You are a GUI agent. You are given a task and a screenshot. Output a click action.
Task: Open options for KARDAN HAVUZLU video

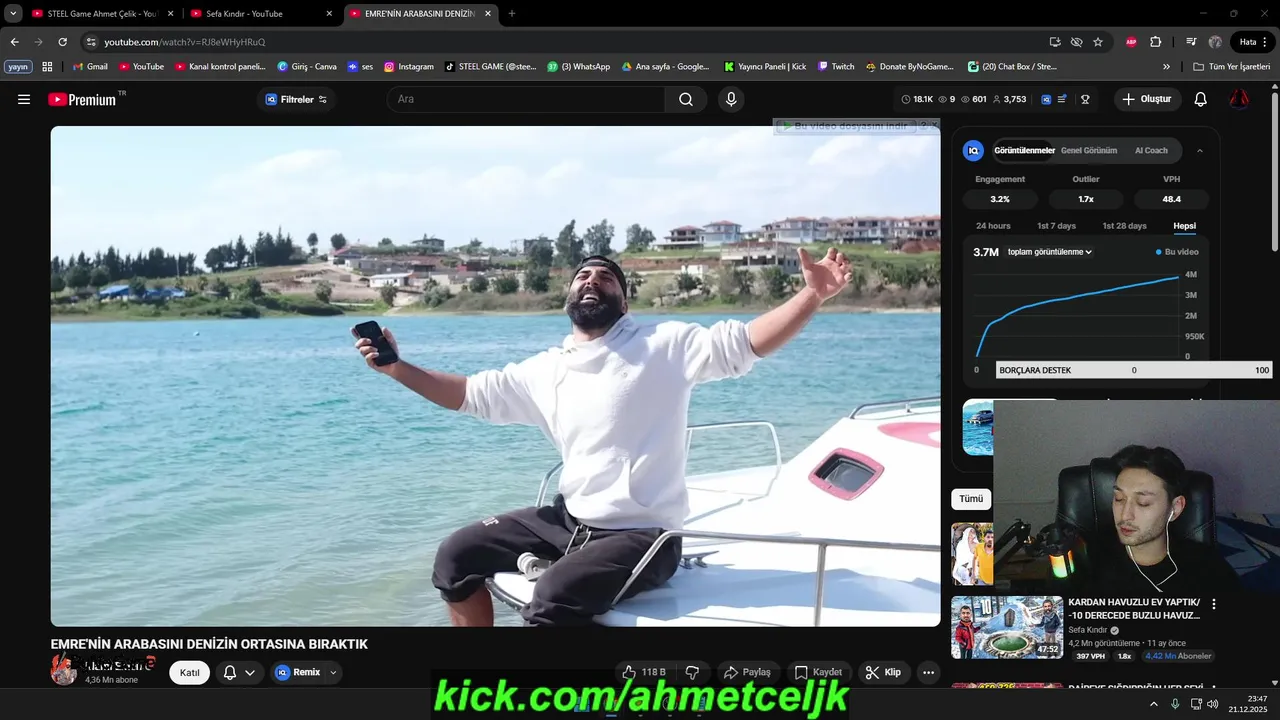[x=1214, y=604]
